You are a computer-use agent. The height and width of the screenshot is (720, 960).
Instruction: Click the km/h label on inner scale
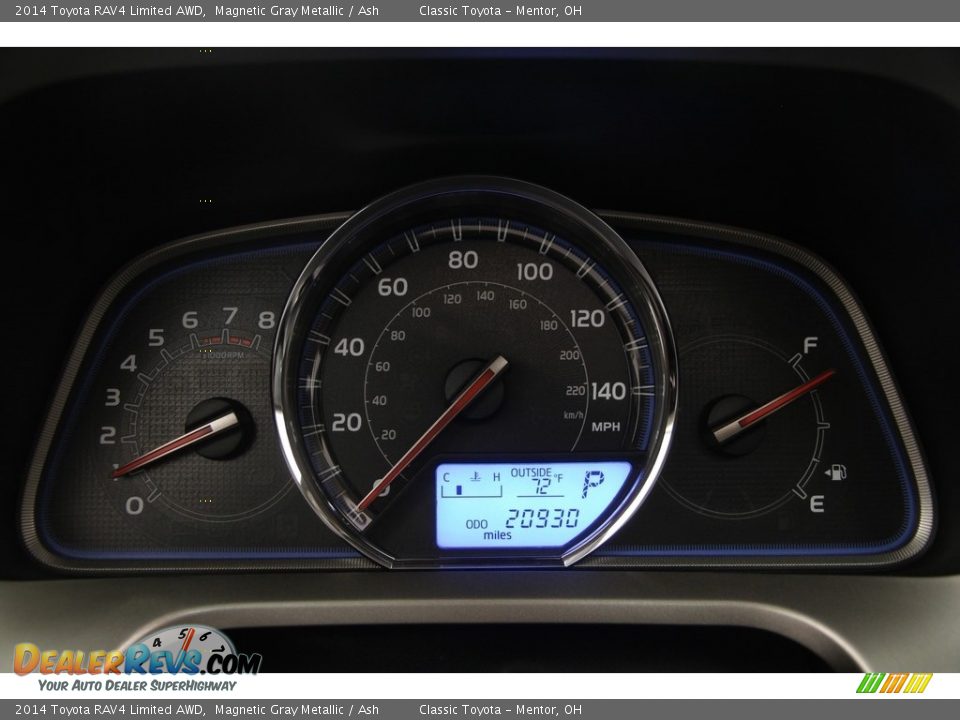click(573, 415)
